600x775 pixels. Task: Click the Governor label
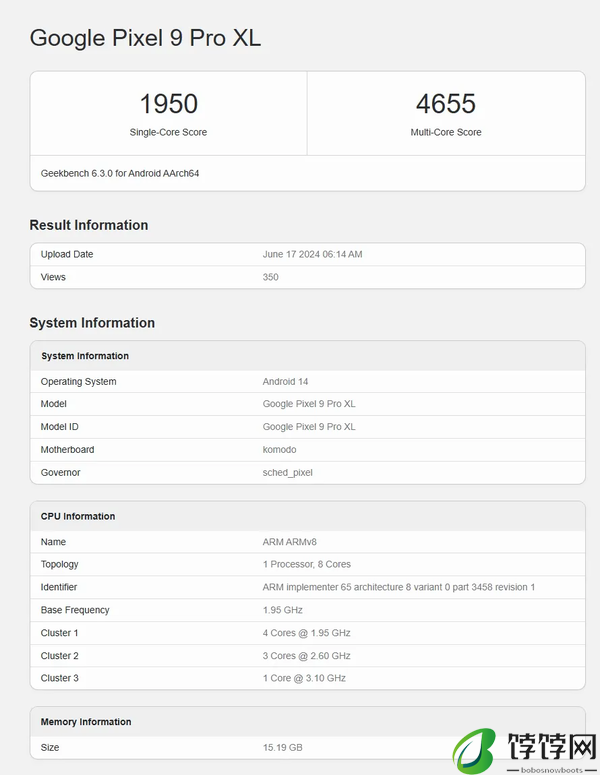[60, 473]
